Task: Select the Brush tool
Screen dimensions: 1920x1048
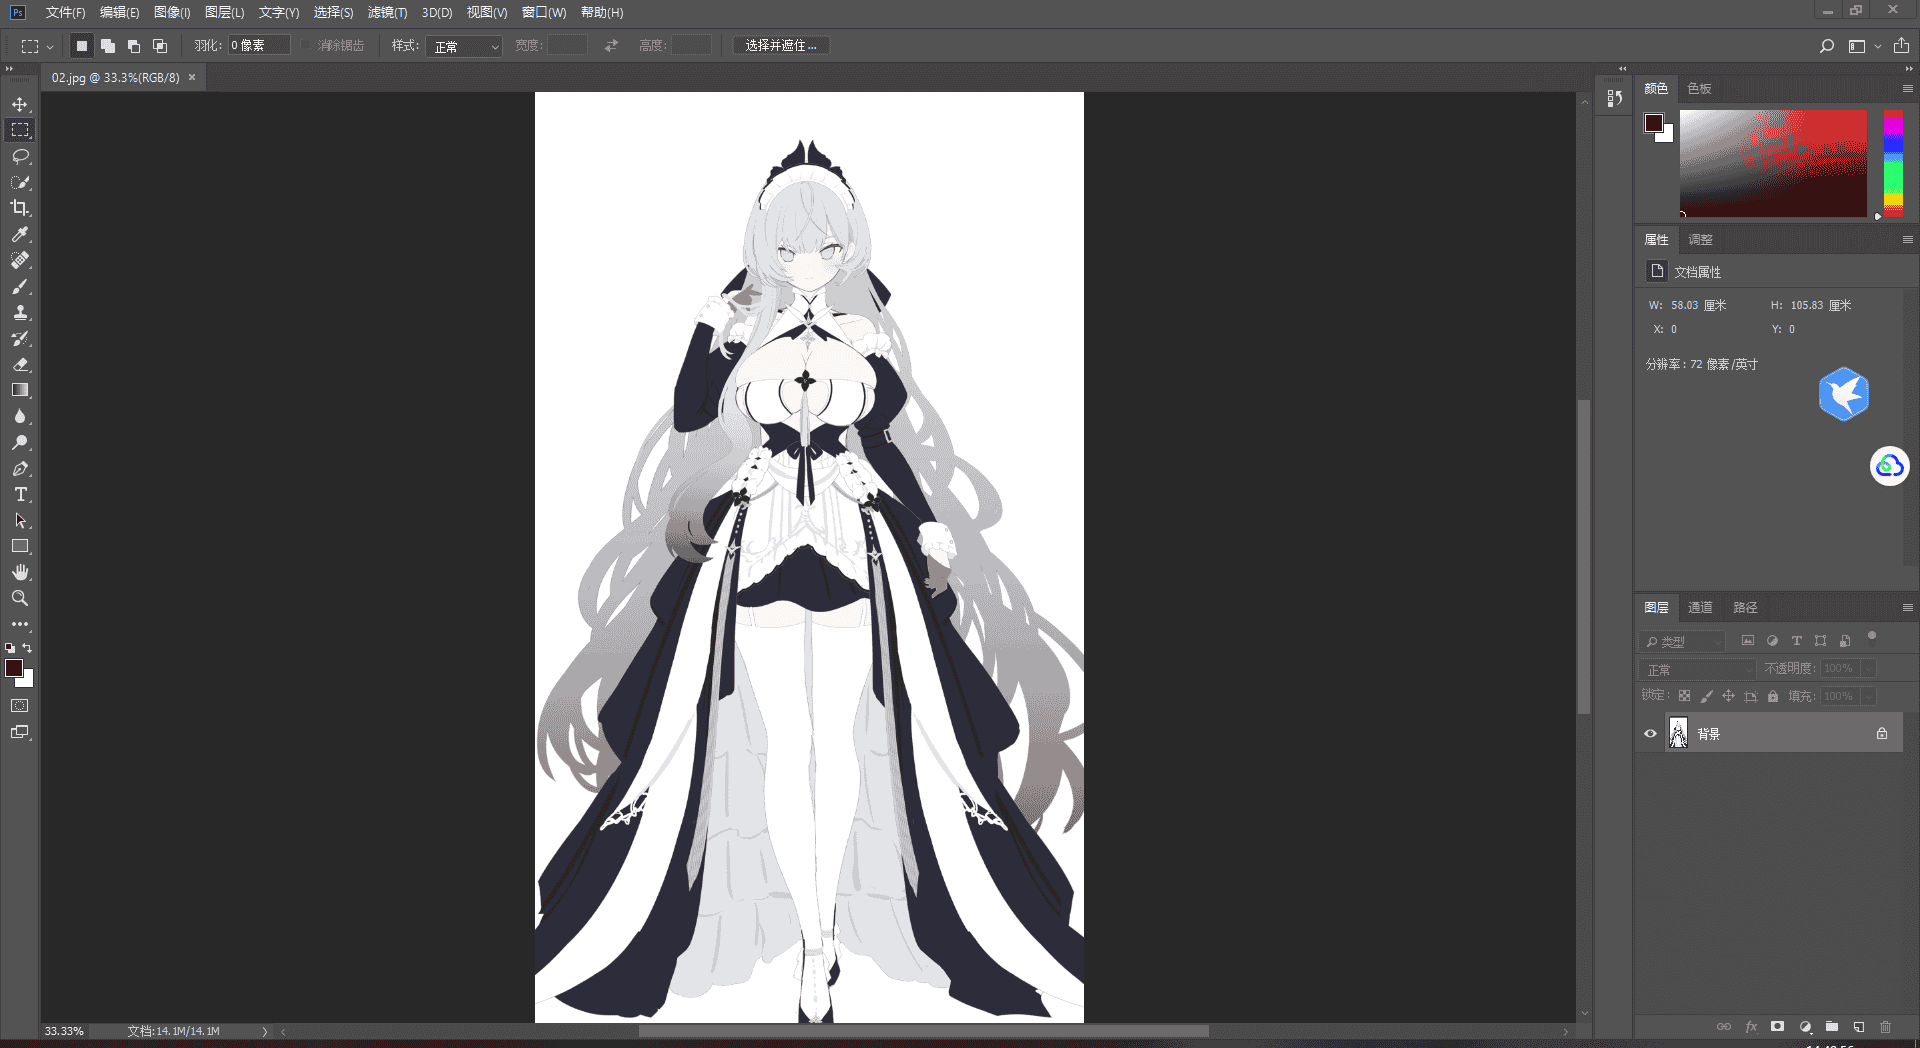Action: pyautogui.click(x=20, y=286)
